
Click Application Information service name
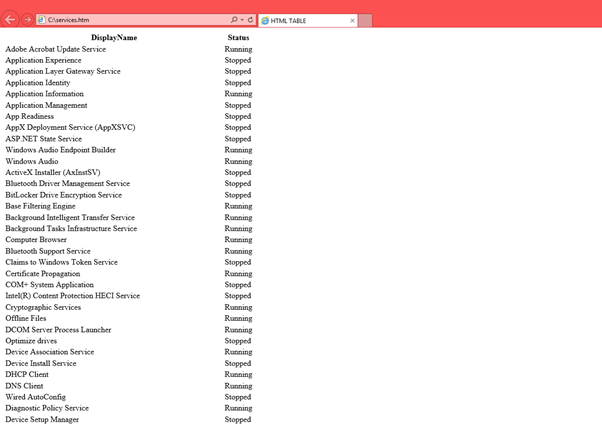(45, 94)
